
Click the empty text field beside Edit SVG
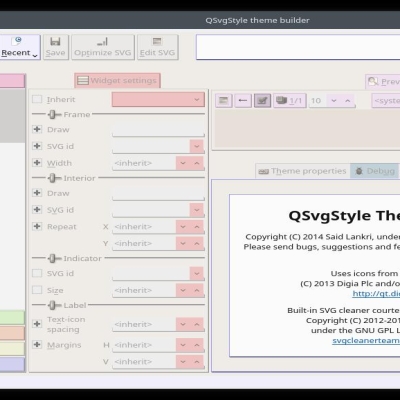pyautogui.click(x=298, y=47)
